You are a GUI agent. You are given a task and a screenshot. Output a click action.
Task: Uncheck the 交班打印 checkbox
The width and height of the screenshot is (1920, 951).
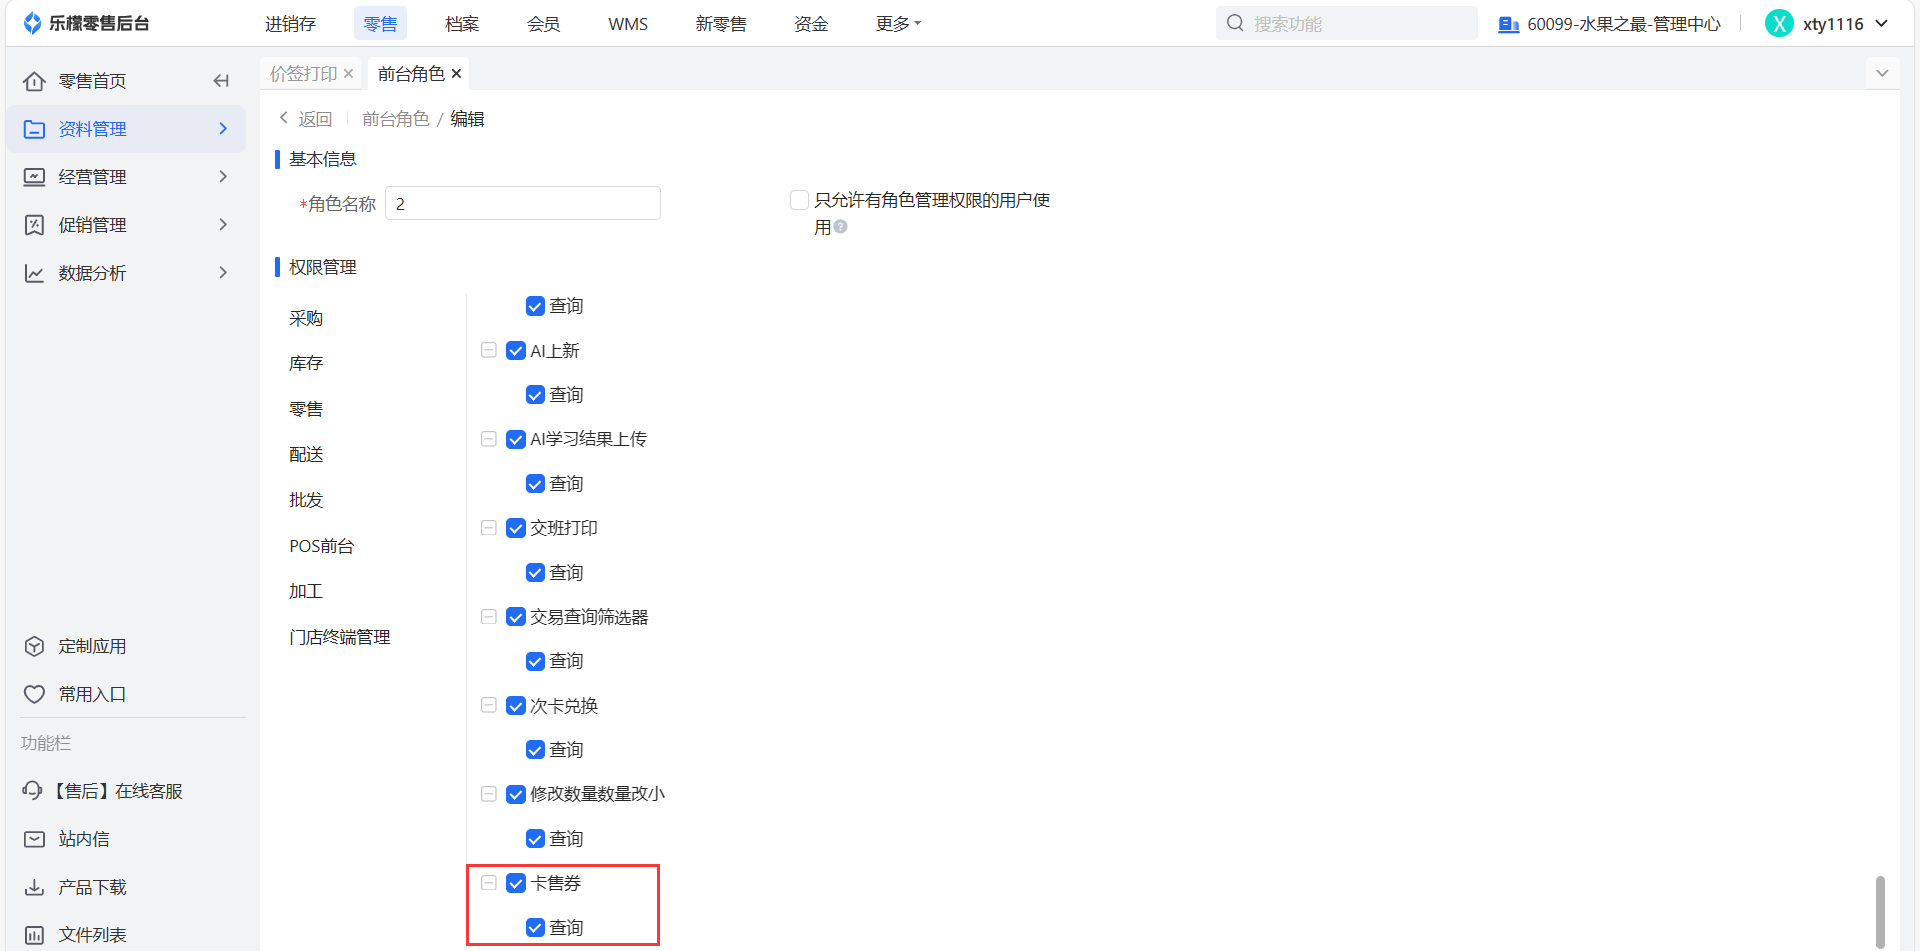[x=516, y=528]
